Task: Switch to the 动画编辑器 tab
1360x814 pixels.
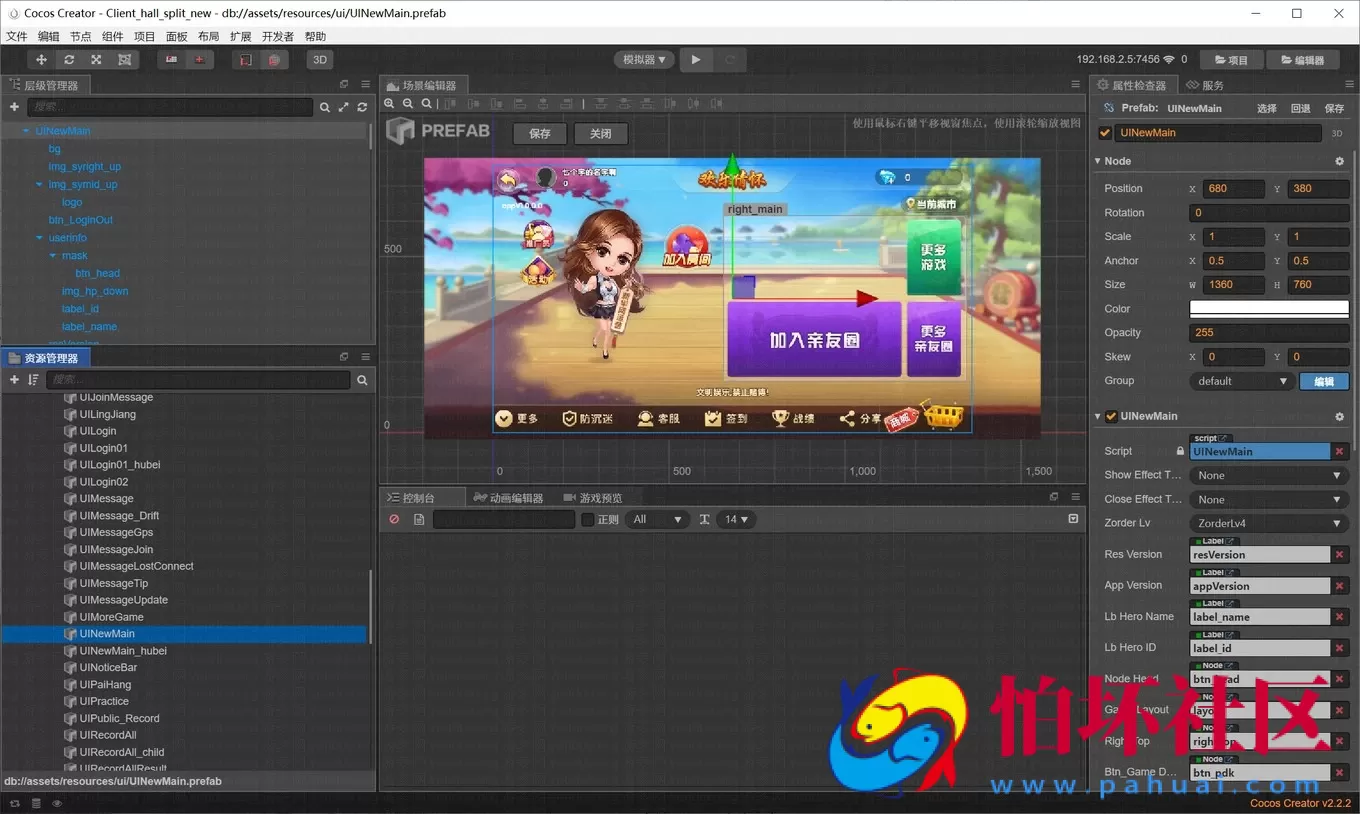Action: click(509, 498)
